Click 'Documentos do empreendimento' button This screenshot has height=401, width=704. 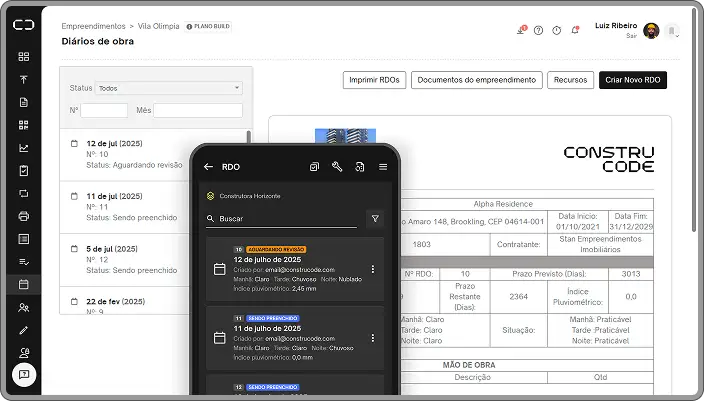coord(476,80)
